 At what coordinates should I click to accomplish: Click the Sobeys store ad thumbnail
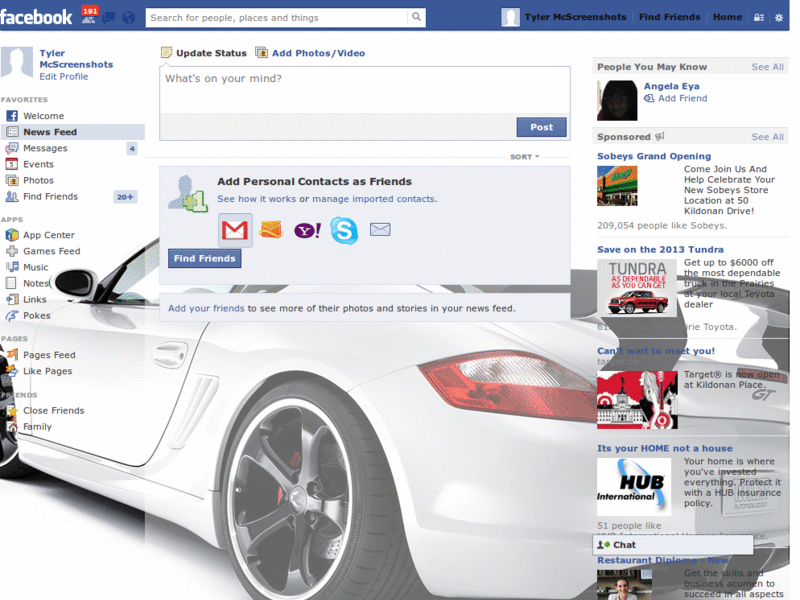tap(617, 185)
